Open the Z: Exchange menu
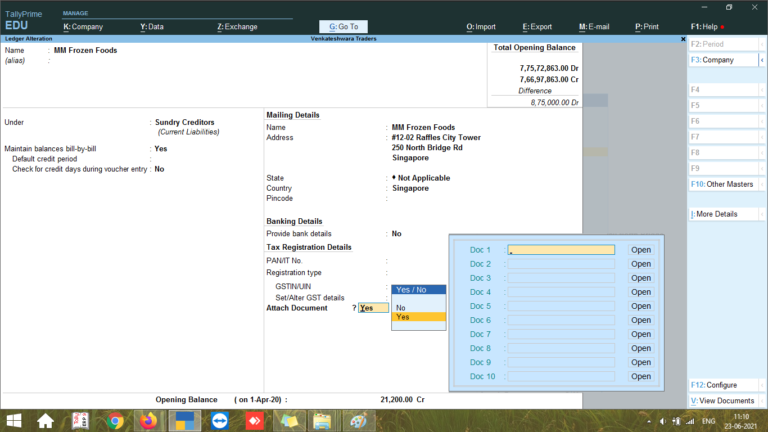This screenshot has width=768, height=432. [237, 27]
